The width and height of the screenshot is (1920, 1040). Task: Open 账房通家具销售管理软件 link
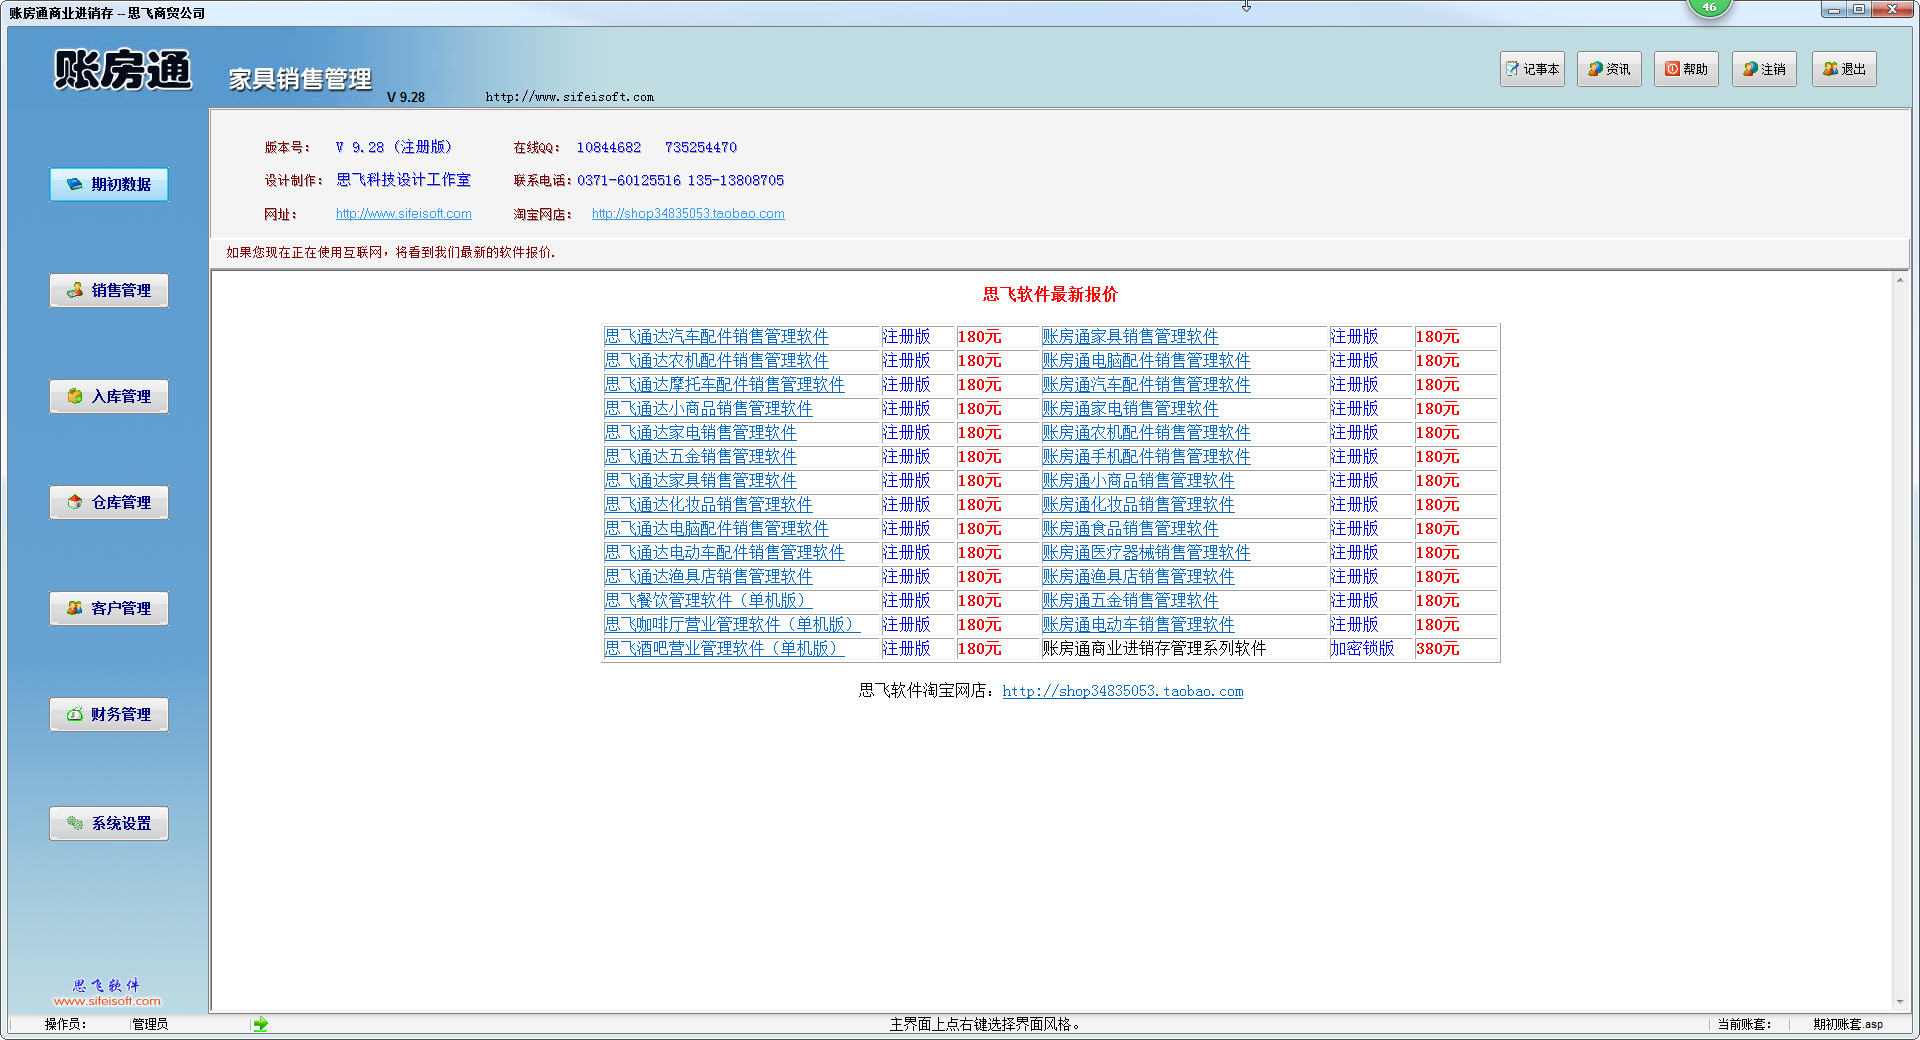pos(1130,337)
